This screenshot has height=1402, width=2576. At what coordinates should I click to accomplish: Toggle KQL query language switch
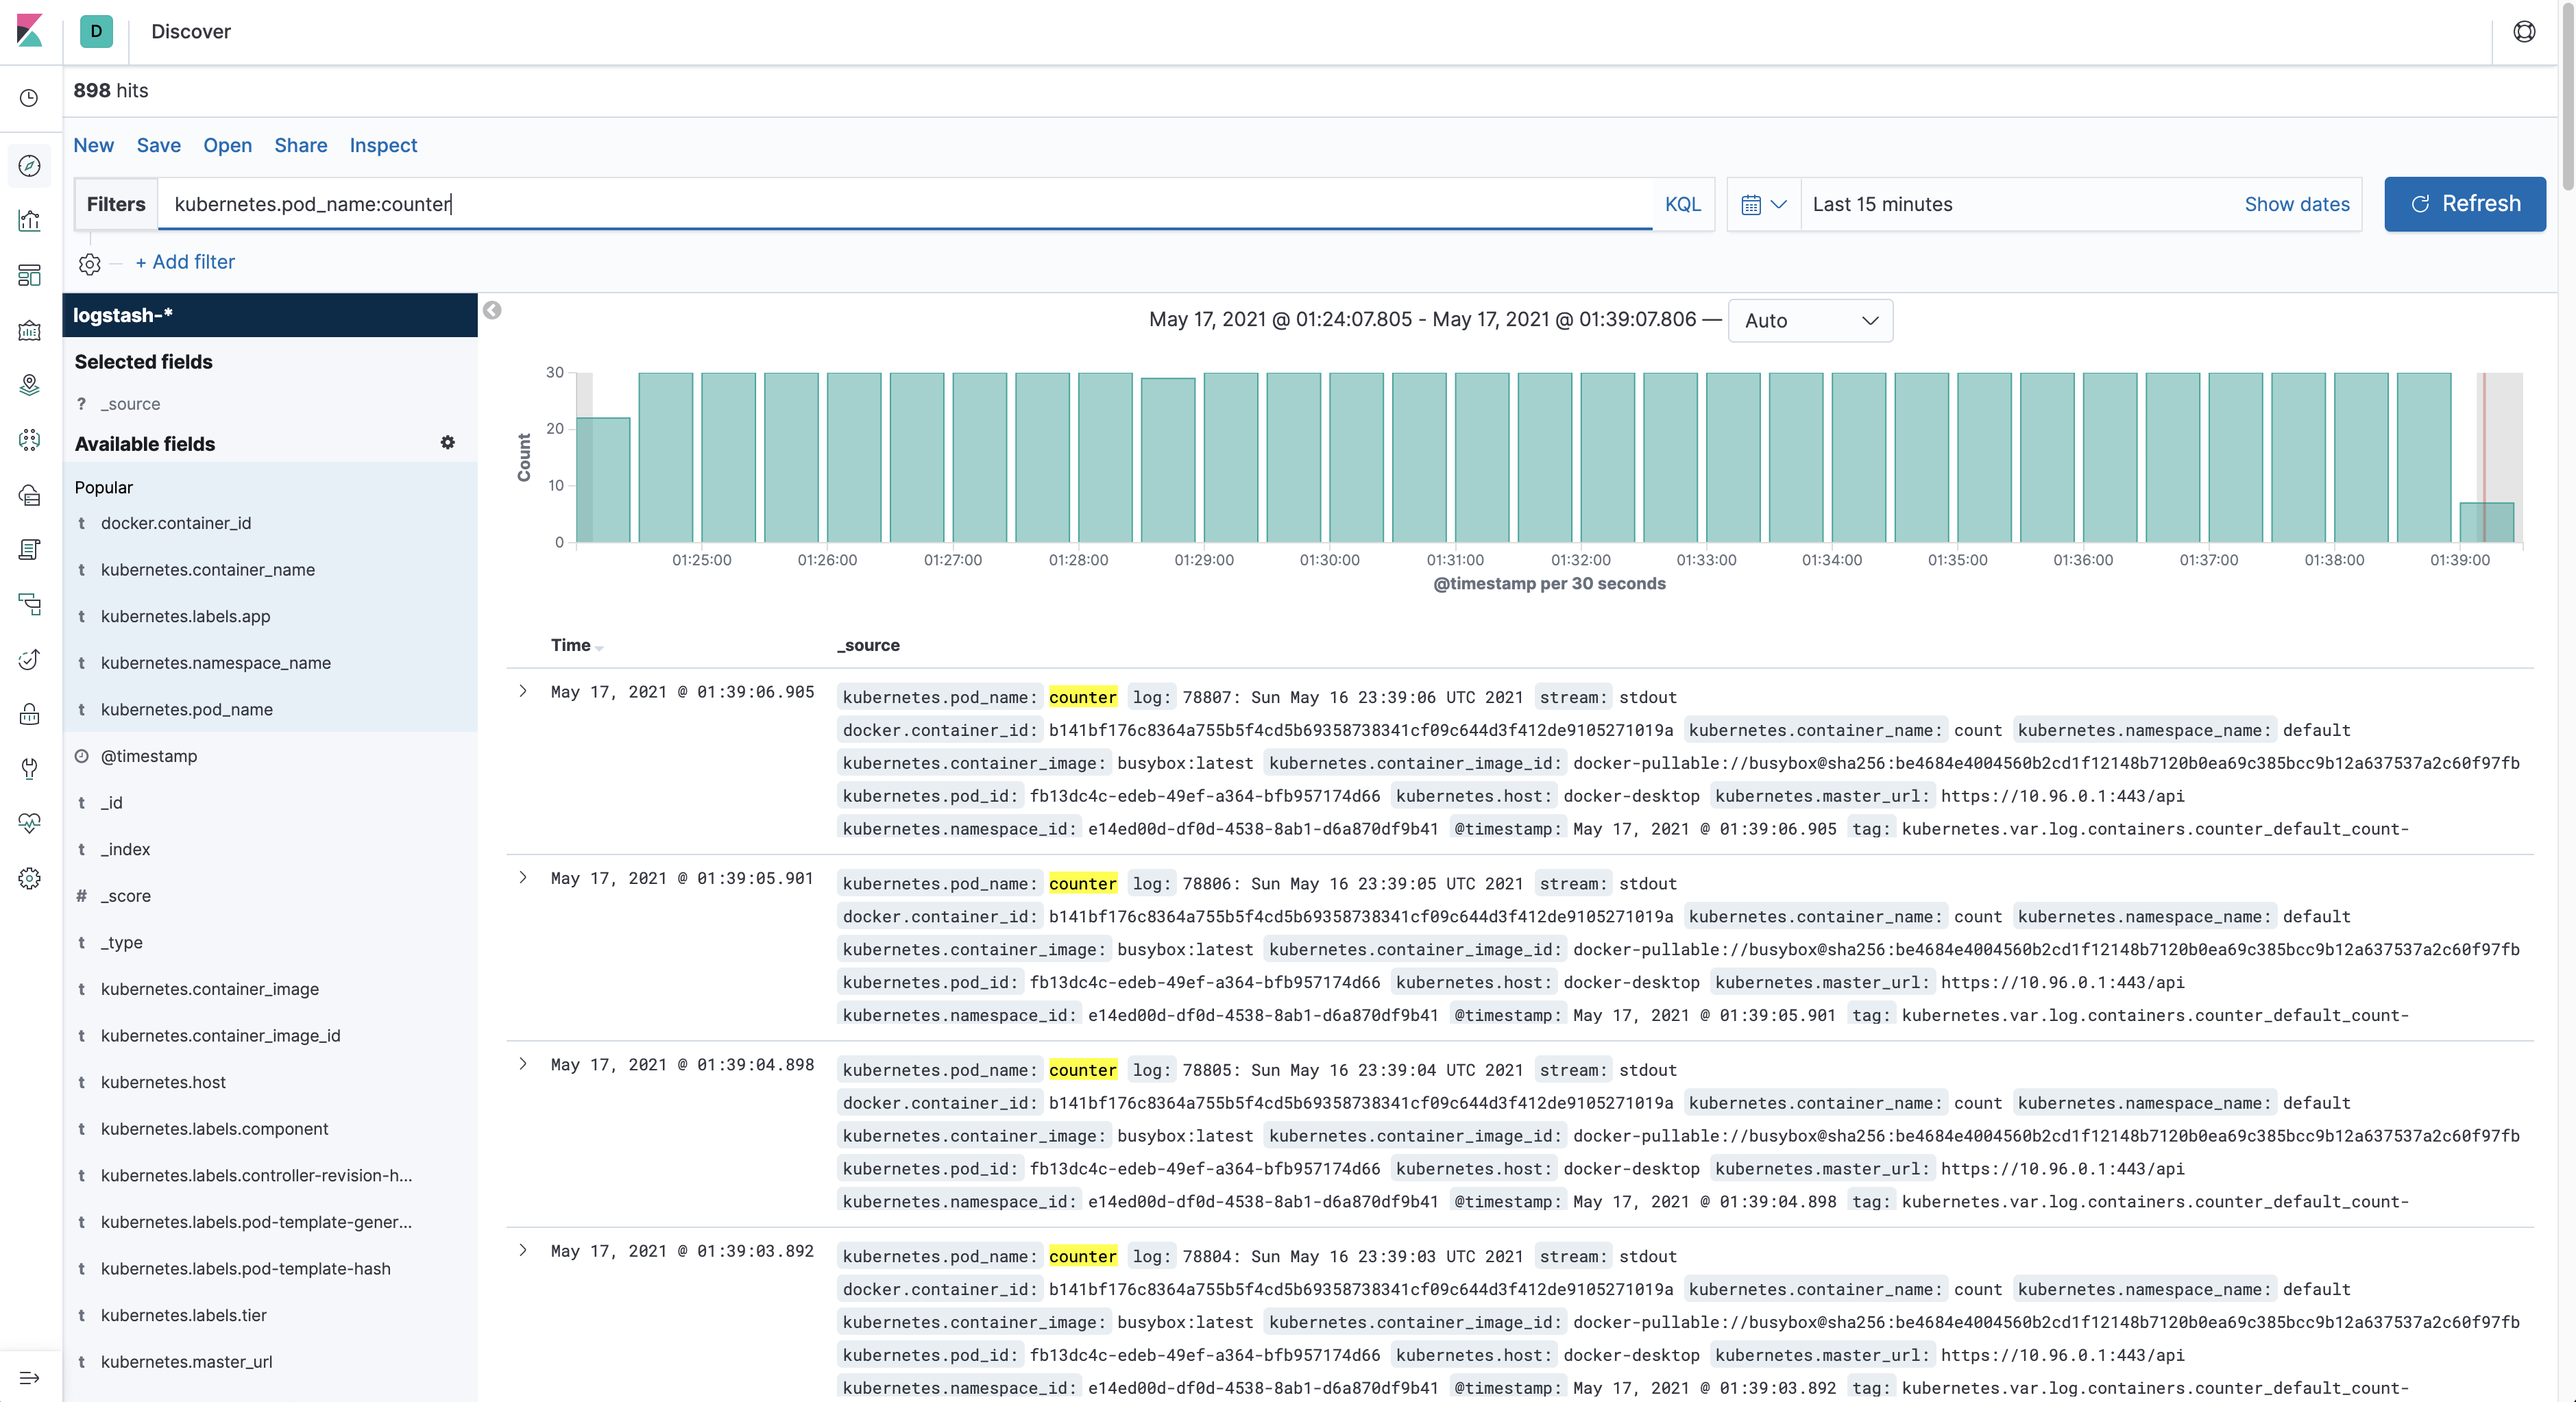point(1682,204)
